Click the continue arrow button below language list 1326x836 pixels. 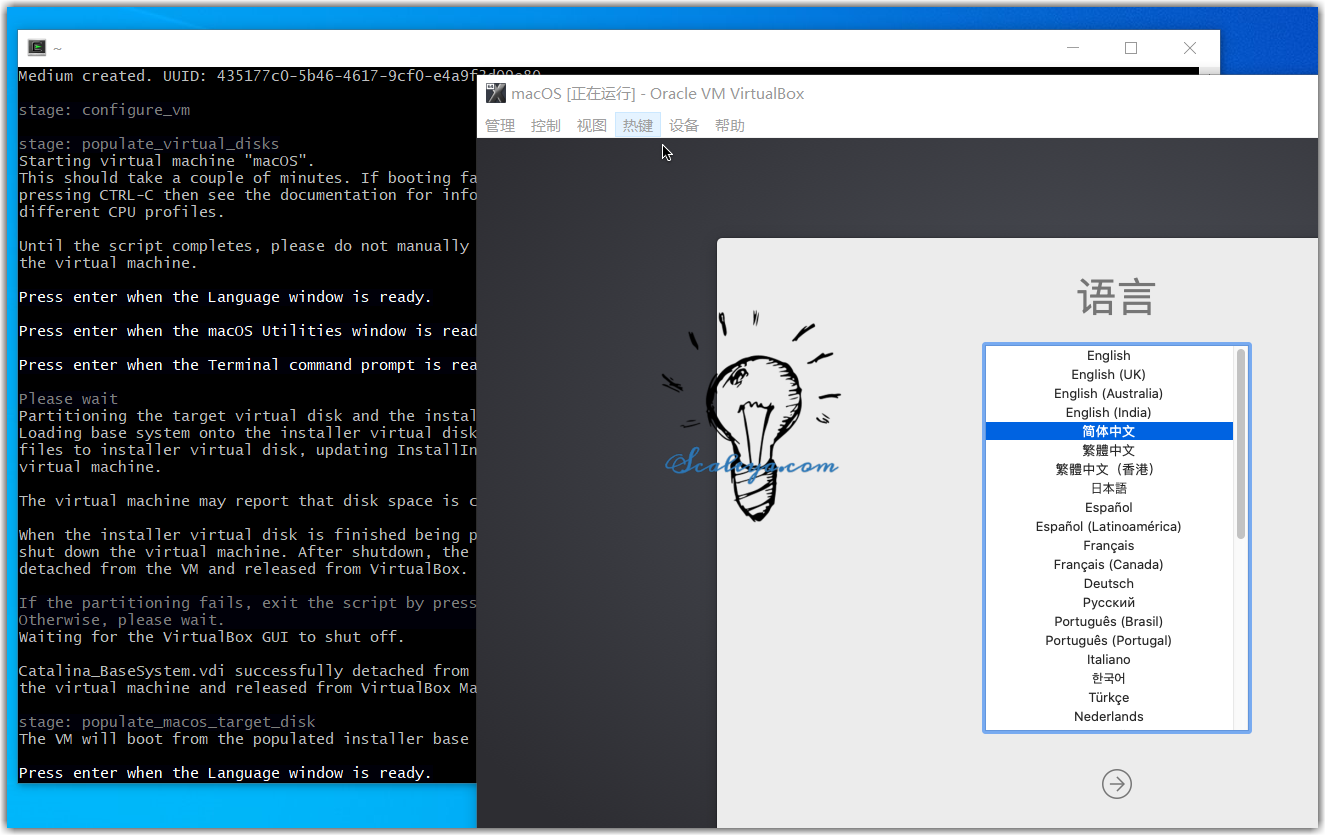tap(1116, 784)
